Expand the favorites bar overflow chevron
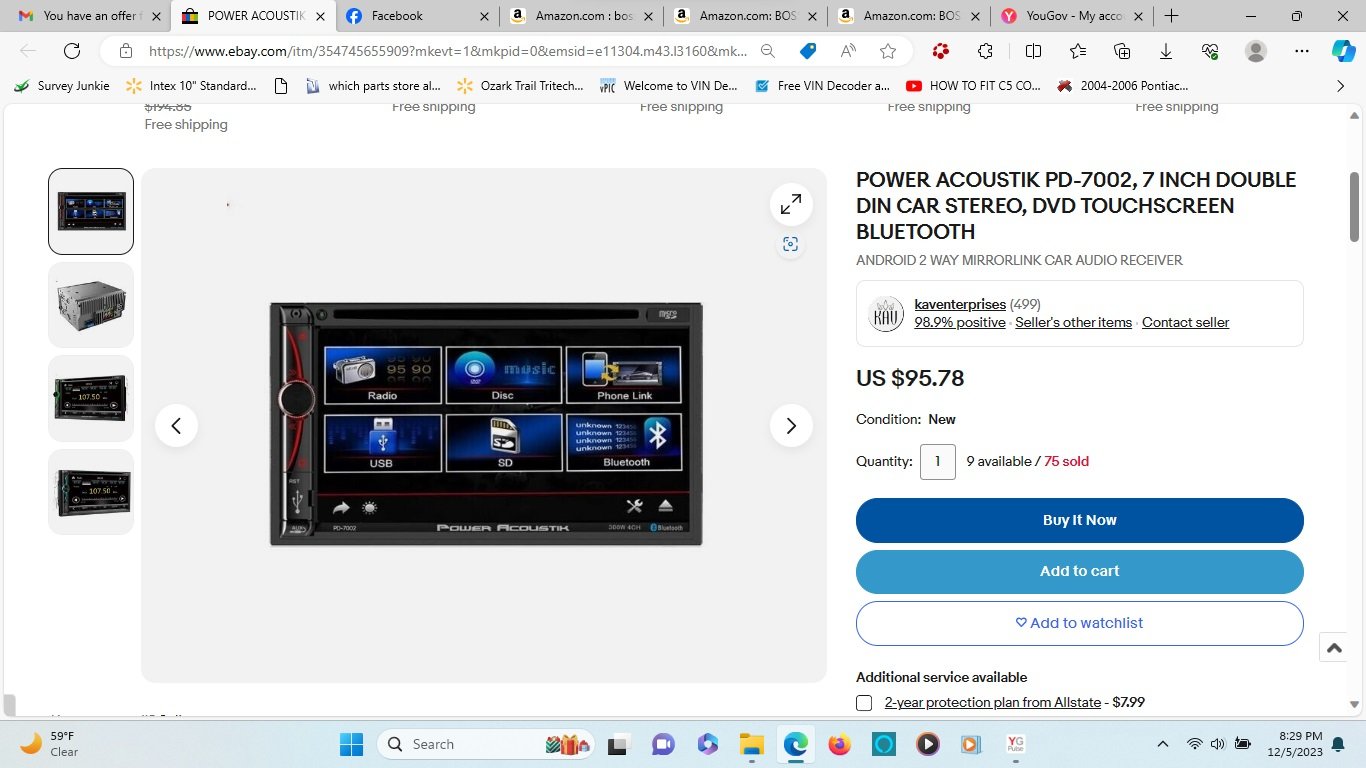Image resolution: width=1366 pixels, height=768 pixels. click(1341, 86)
